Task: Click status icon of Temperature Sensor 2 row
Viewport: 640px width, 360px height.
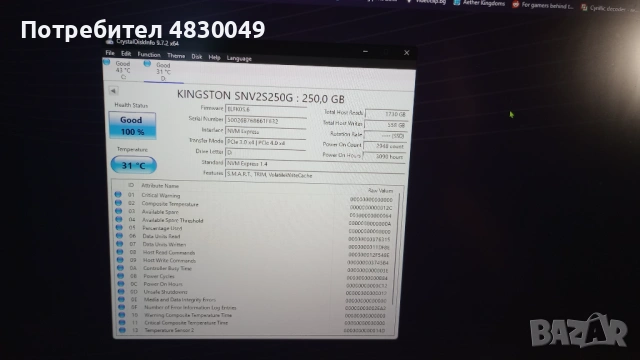Action: 122,330
